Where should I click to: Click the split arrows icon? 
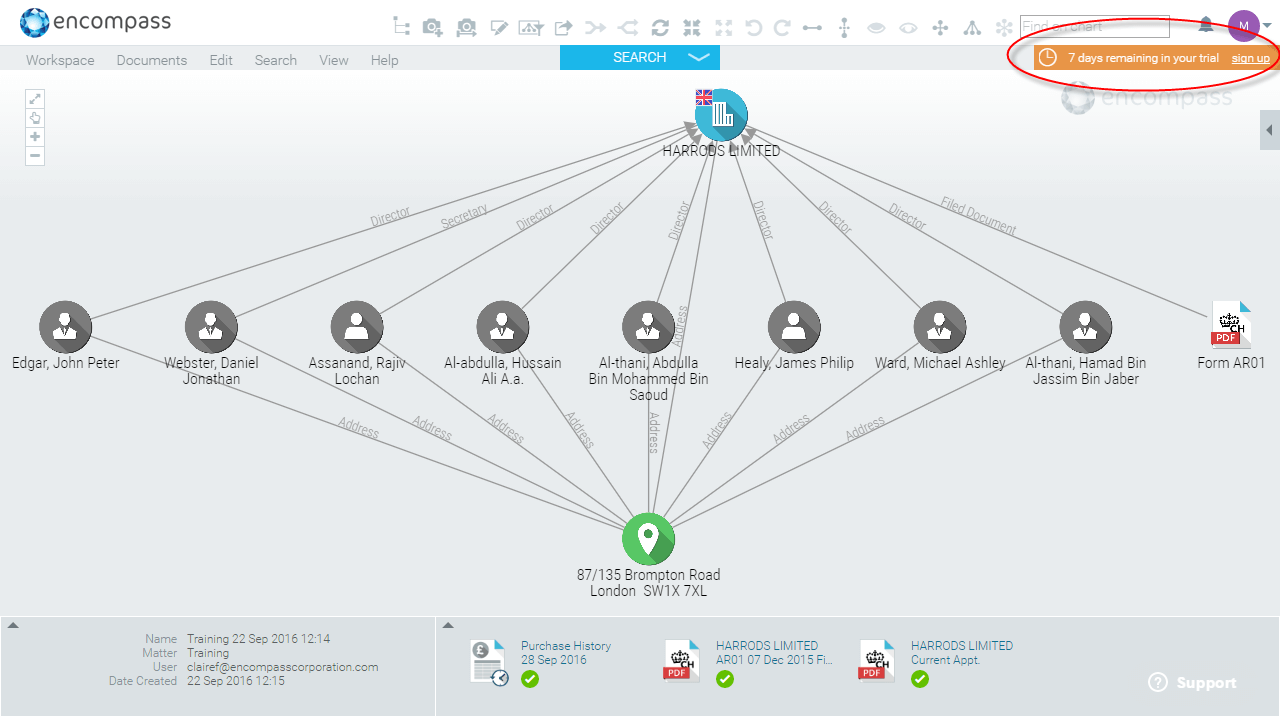628,27
